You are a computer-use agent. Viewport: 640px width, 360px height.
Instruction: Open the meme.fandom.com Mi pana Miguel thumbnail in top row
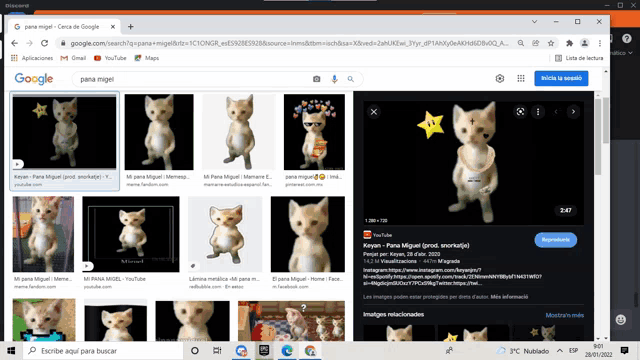tap(159, 132)
